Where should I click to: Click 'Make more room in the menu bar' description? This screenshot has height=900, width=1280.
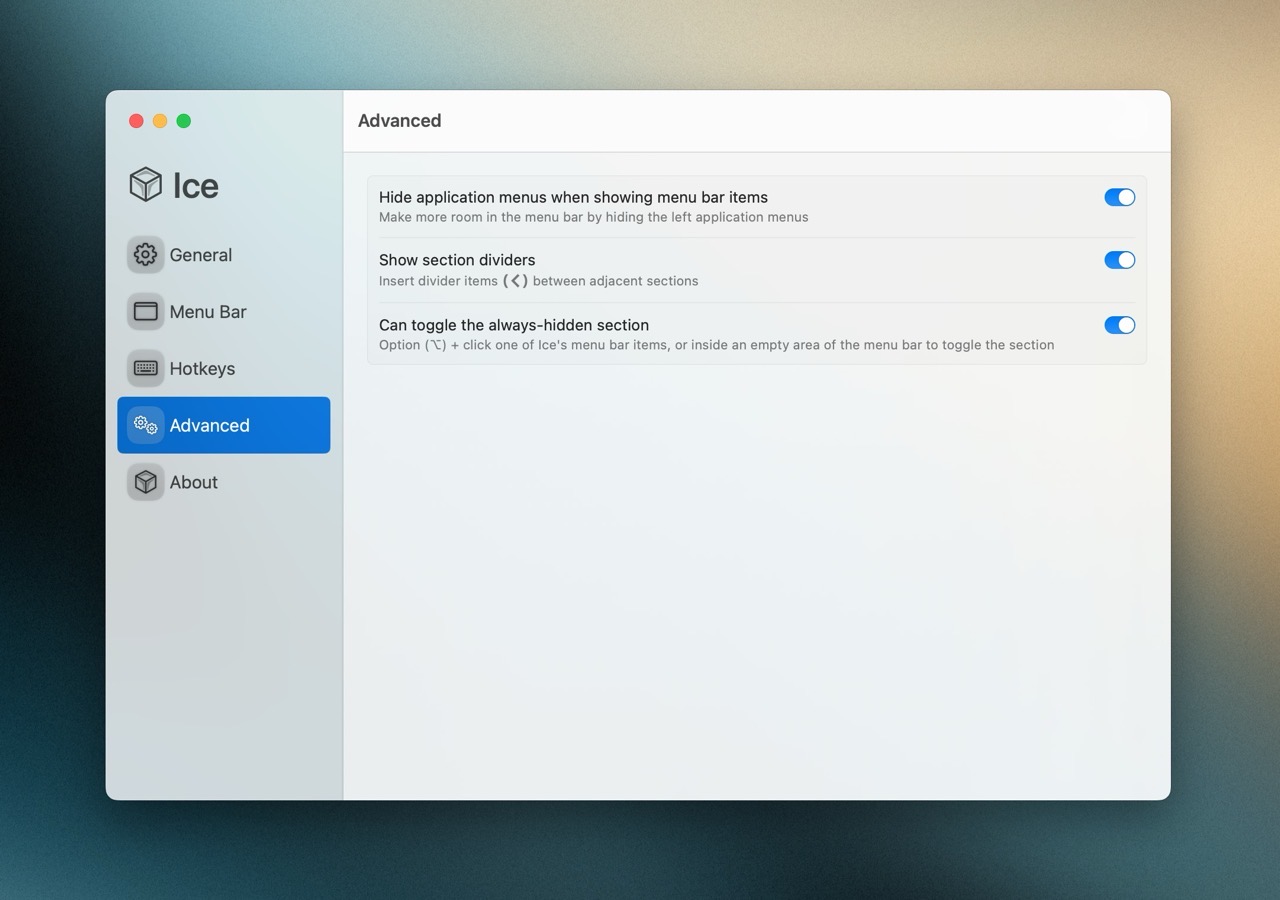593,217
